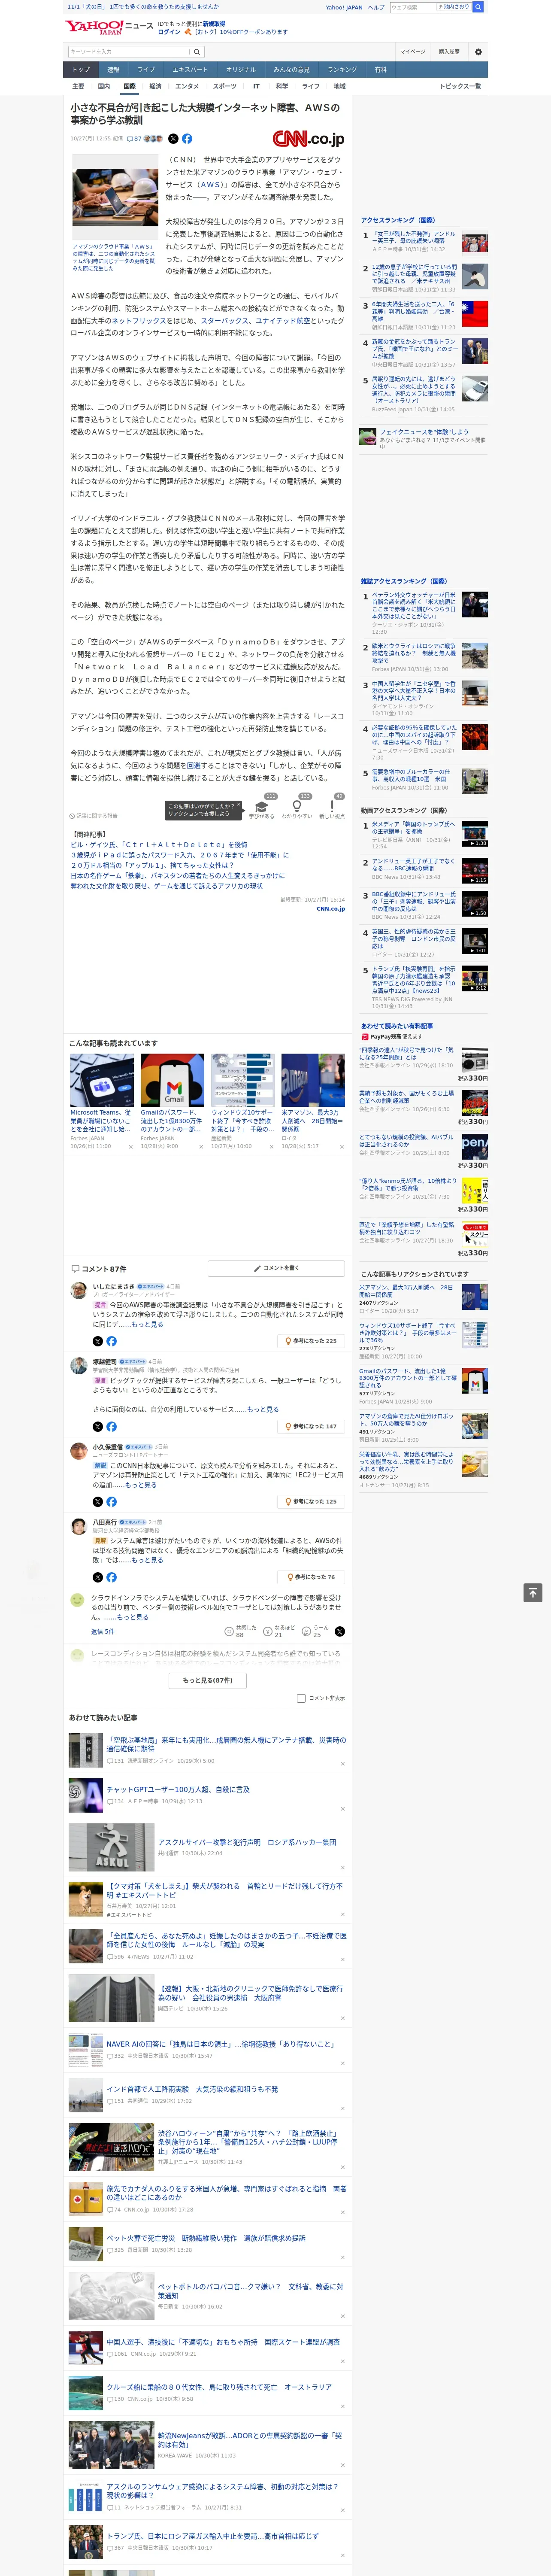Expand いしたにまさき's comment with もっと見る
This screenshot has width=551, height=2576.
[x=147, y=1324]
